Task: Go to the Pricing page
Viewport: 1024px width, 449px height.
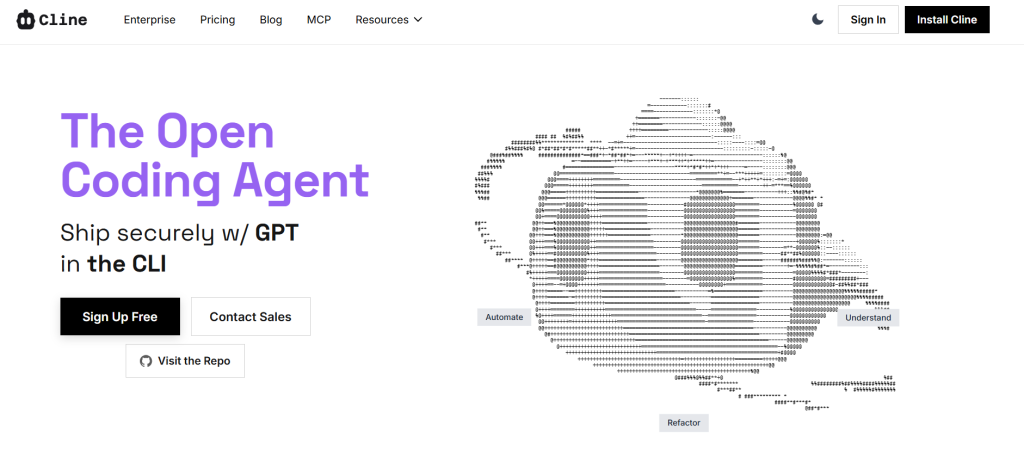Action: 217,20
